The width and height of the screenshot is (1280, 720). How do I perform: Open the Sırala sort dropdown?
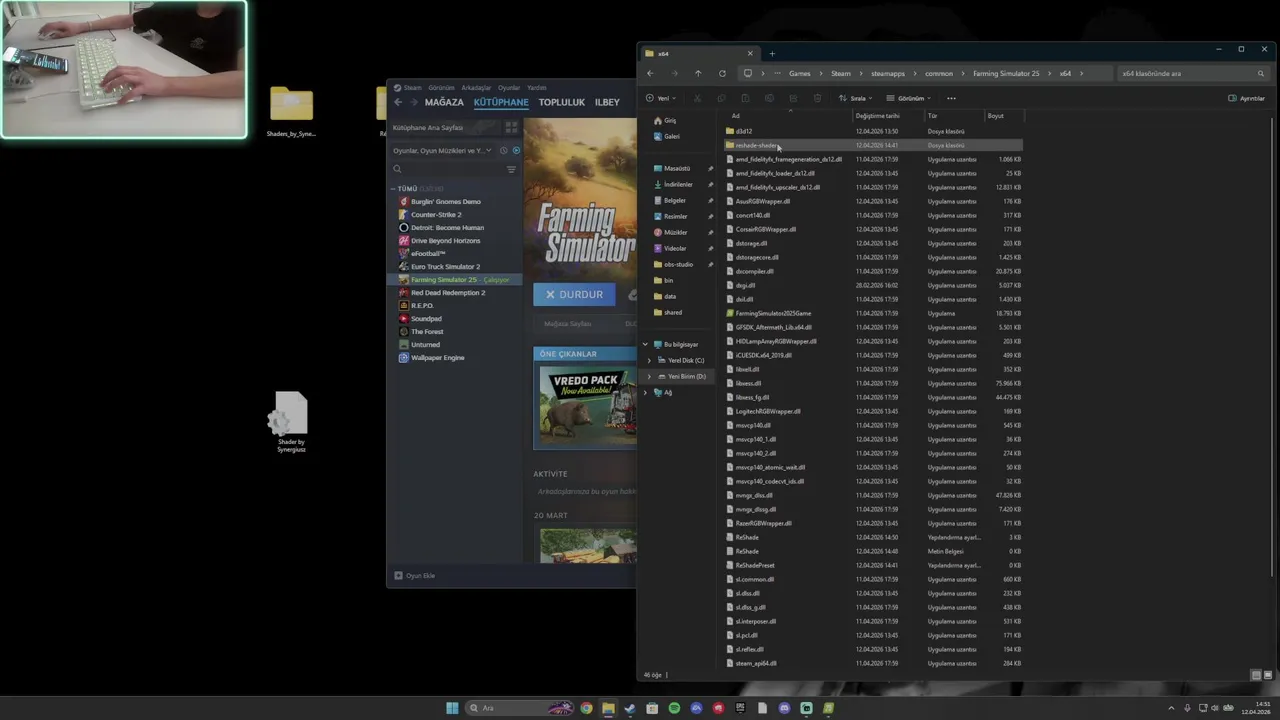click(856, 98)
